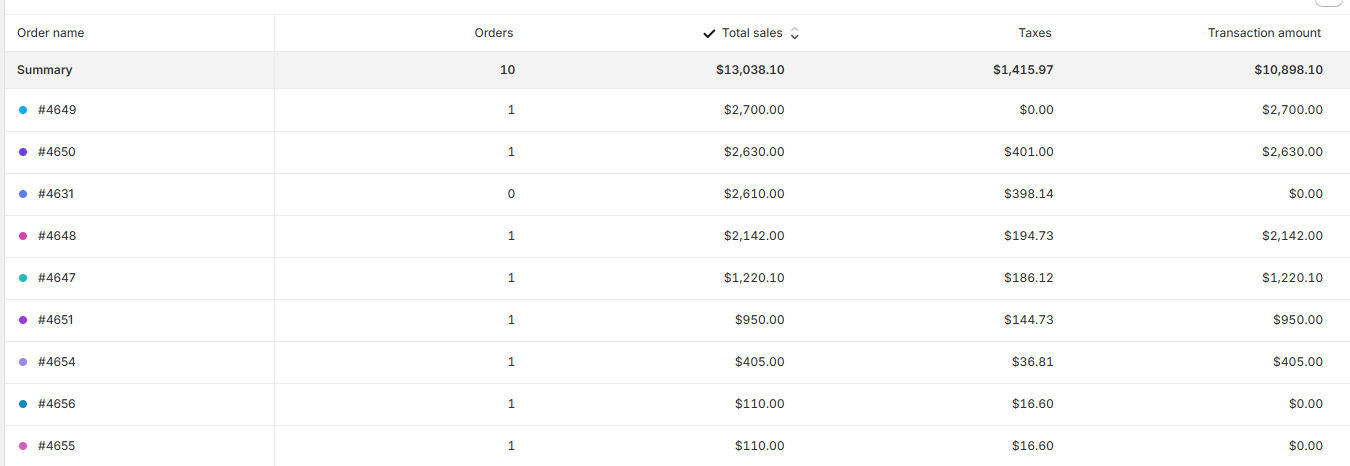Image resolution: width=1350 pixels, height=466 pixels.
Task: Click the Total sales header label
Action: 752,33
